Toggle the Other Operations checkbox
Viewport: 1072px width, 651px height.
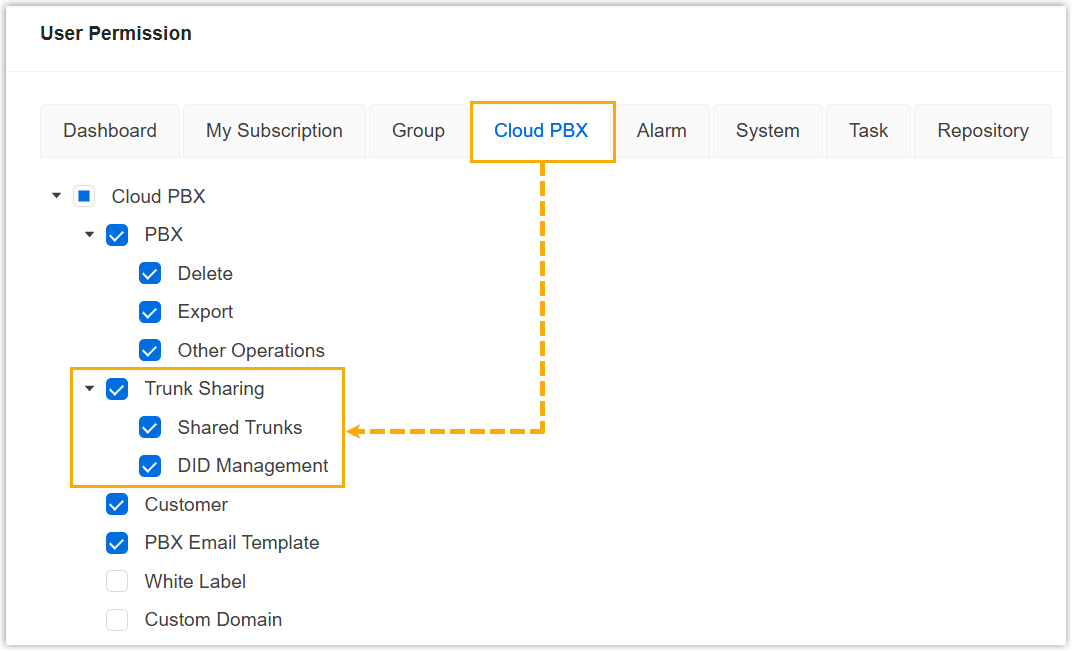(150, 351)
